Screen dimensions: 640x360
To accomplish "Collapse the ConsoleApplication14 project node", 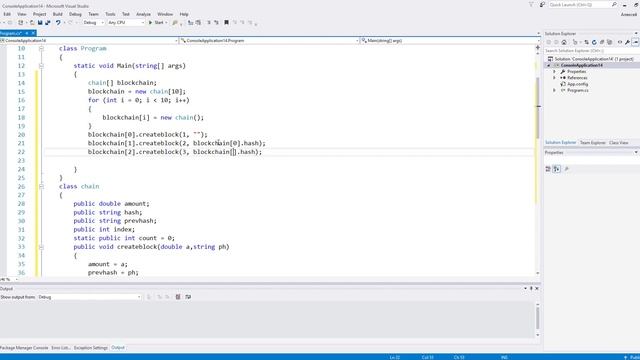I will 549,65.
